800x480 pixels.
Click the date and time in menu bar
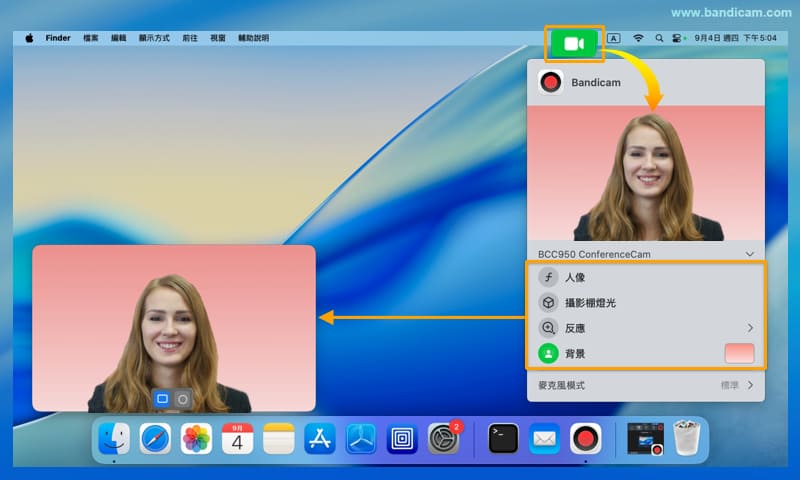point(735,38)
